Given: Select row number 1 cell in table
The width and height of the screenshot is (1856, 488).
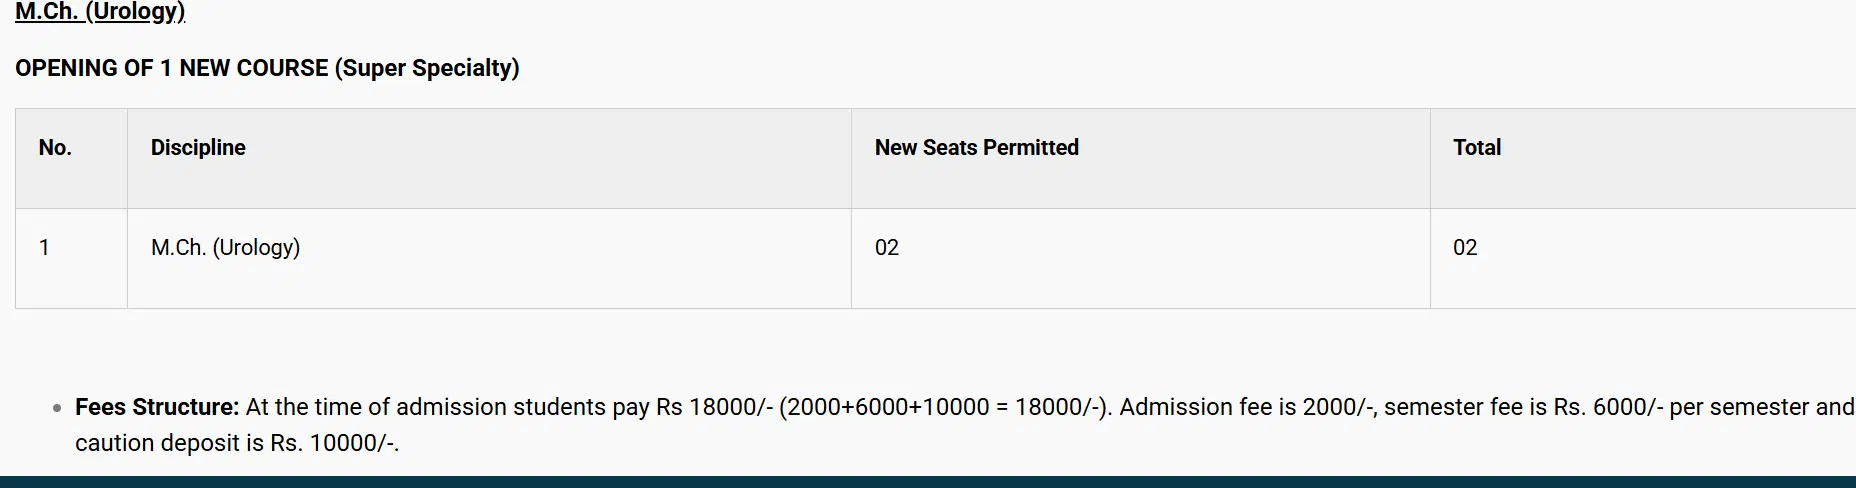Looking at the screenshot, I should (x=44, y=248).
